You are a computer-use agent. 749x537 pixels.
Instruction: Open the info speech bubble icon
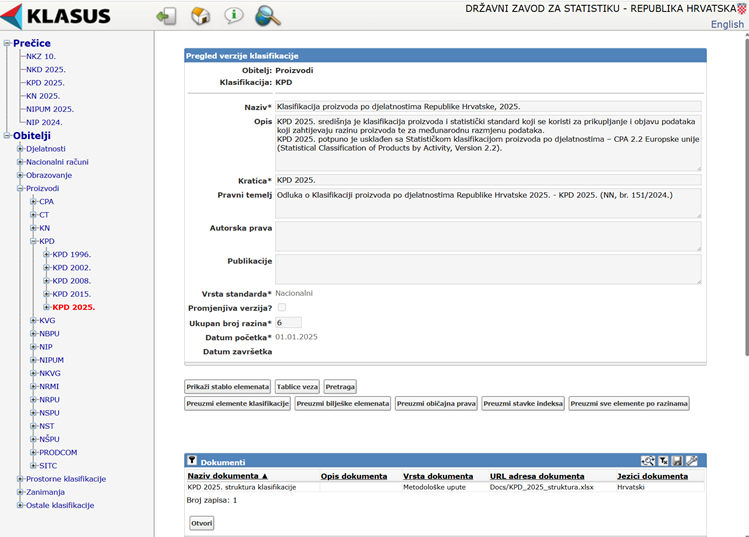[233, 16]
